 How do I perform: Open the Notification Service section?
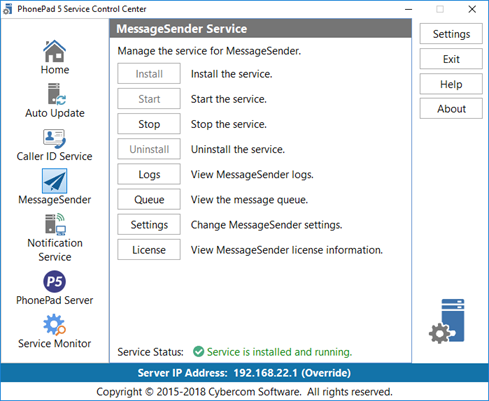pyautogui.click(x=55, y=238)
